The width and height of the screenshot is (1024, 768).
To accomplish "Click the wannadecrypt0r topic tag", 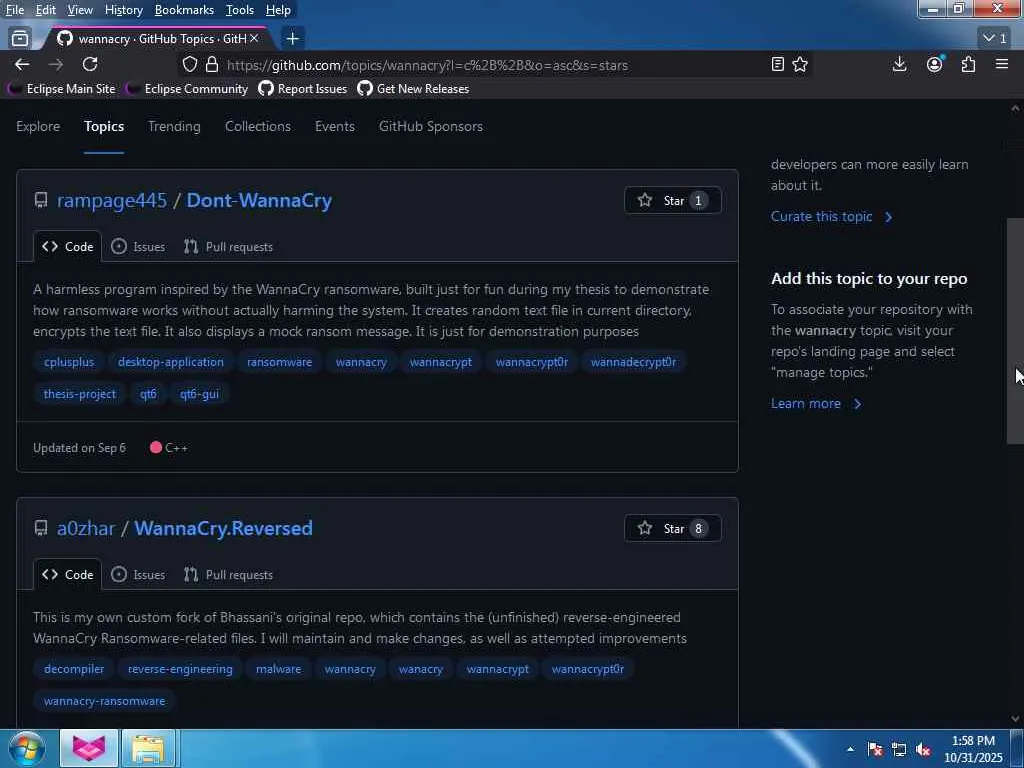I will (633, 362).
